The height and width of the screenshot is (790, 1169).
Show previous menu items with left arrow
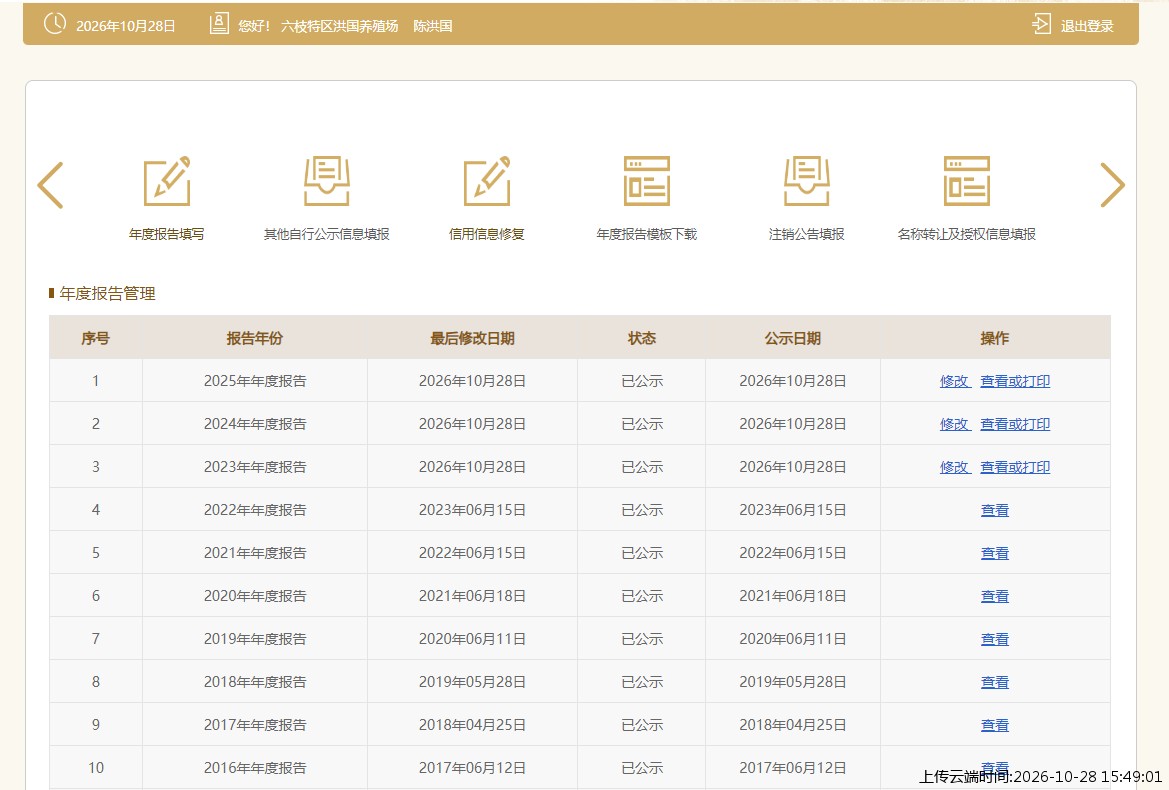50,185
